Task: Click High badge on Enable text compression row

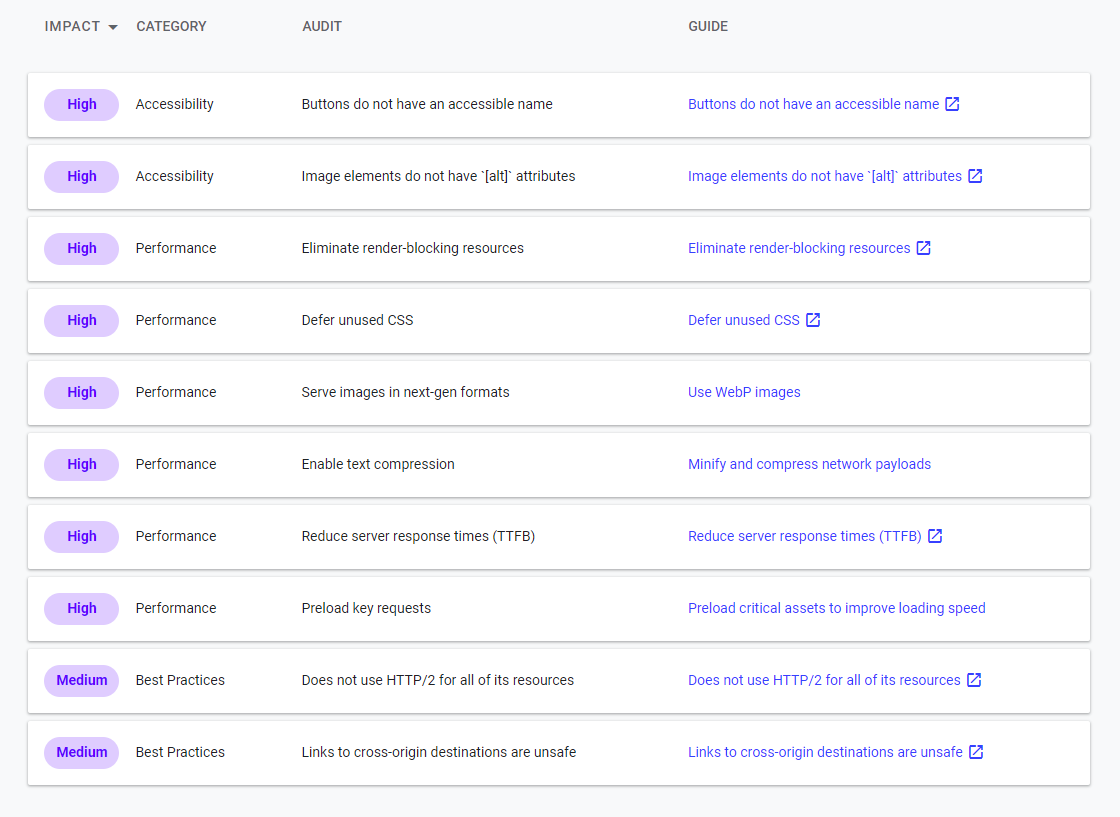Action: pyautogui.click(x=81, y=464)
